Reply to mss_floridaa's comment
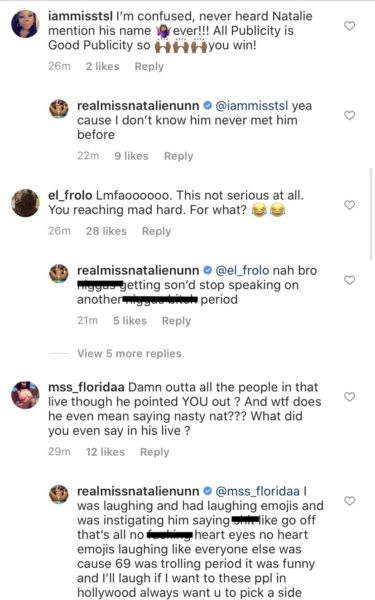This screenshot has height=600, width=375. (x=154, y=452)
